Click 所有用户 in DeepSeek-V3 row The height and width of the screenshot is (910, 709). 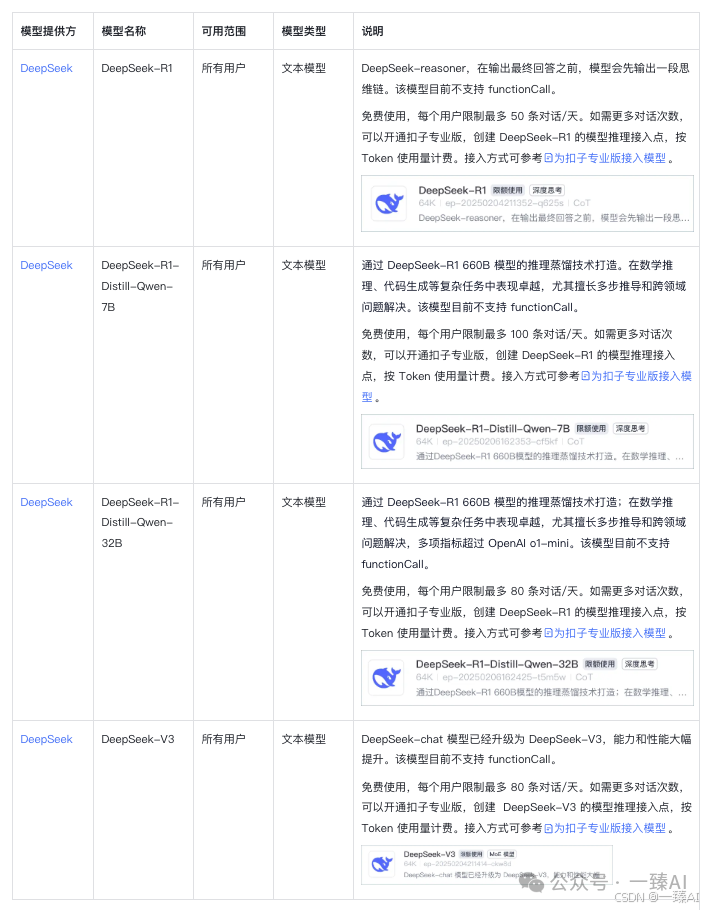click(223, 739)
